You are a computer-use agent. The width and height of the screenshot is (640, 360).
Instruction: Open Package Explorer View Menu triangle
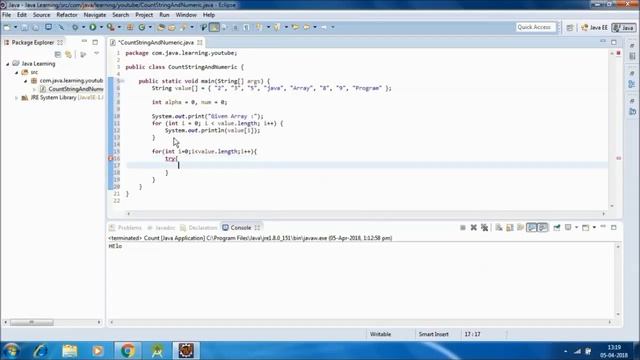tap(96, 53)
